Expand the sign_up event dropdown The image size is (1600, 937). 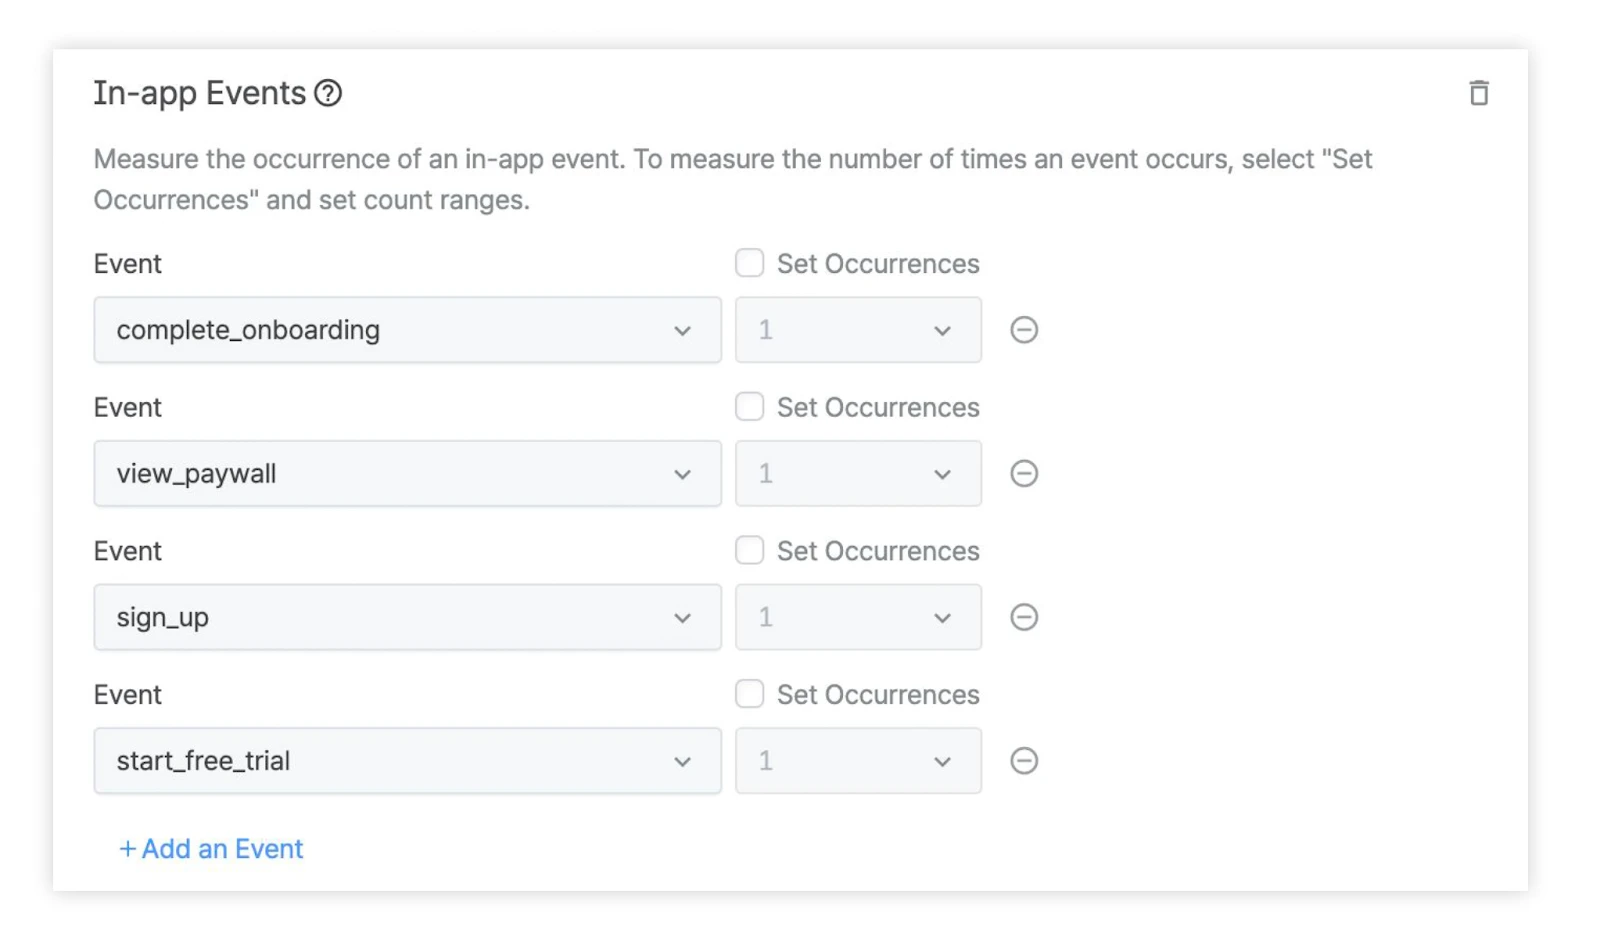click(x=407, y=617)
